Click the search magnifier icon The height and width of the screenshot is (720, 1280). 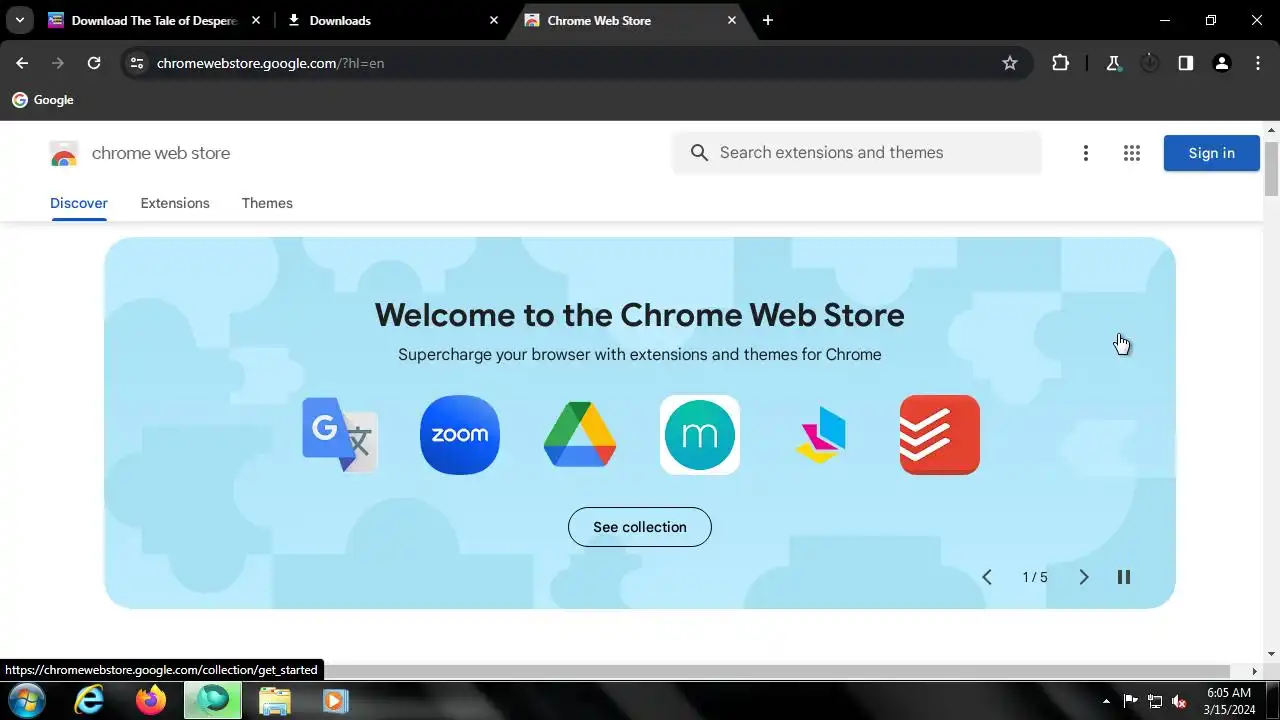tap(700, 153)
